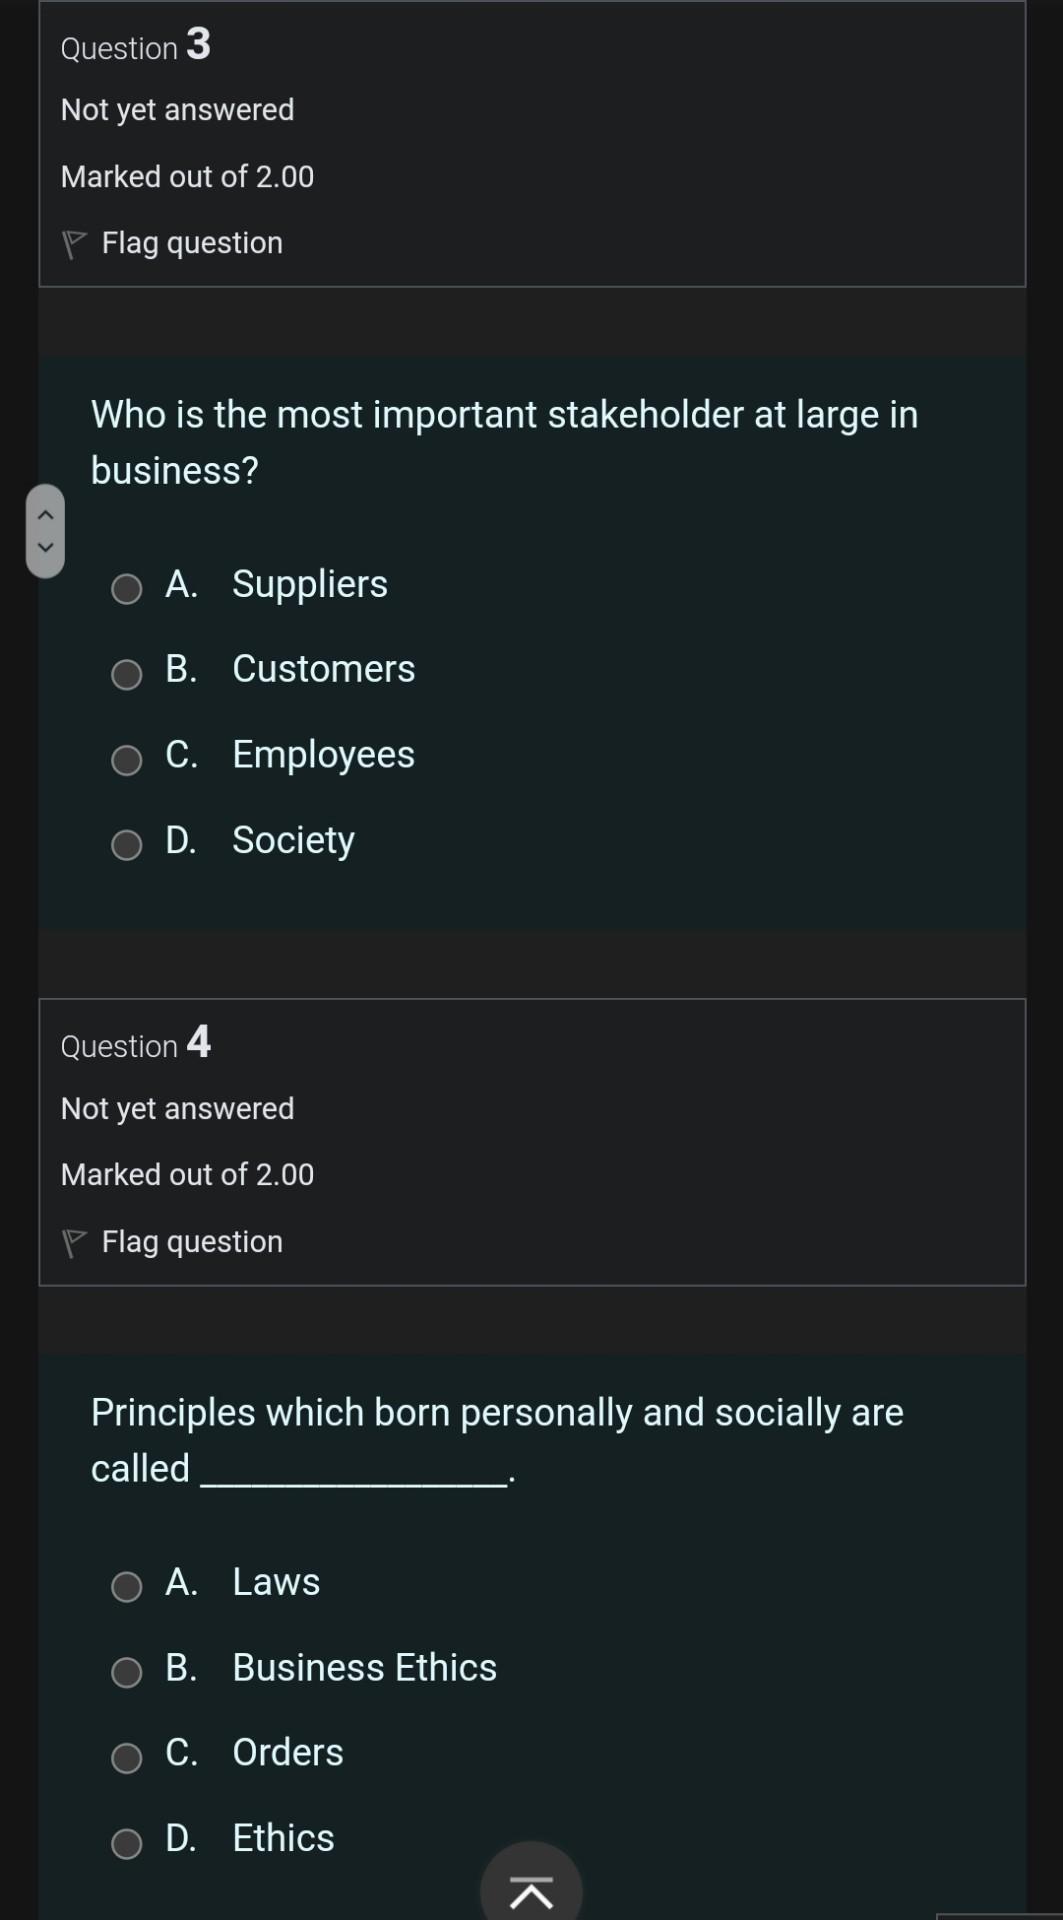This screenshot has width=1063, height=1920.
Task: Click 'Marked out of 2.00' under Question 4
Action: 187,1173
